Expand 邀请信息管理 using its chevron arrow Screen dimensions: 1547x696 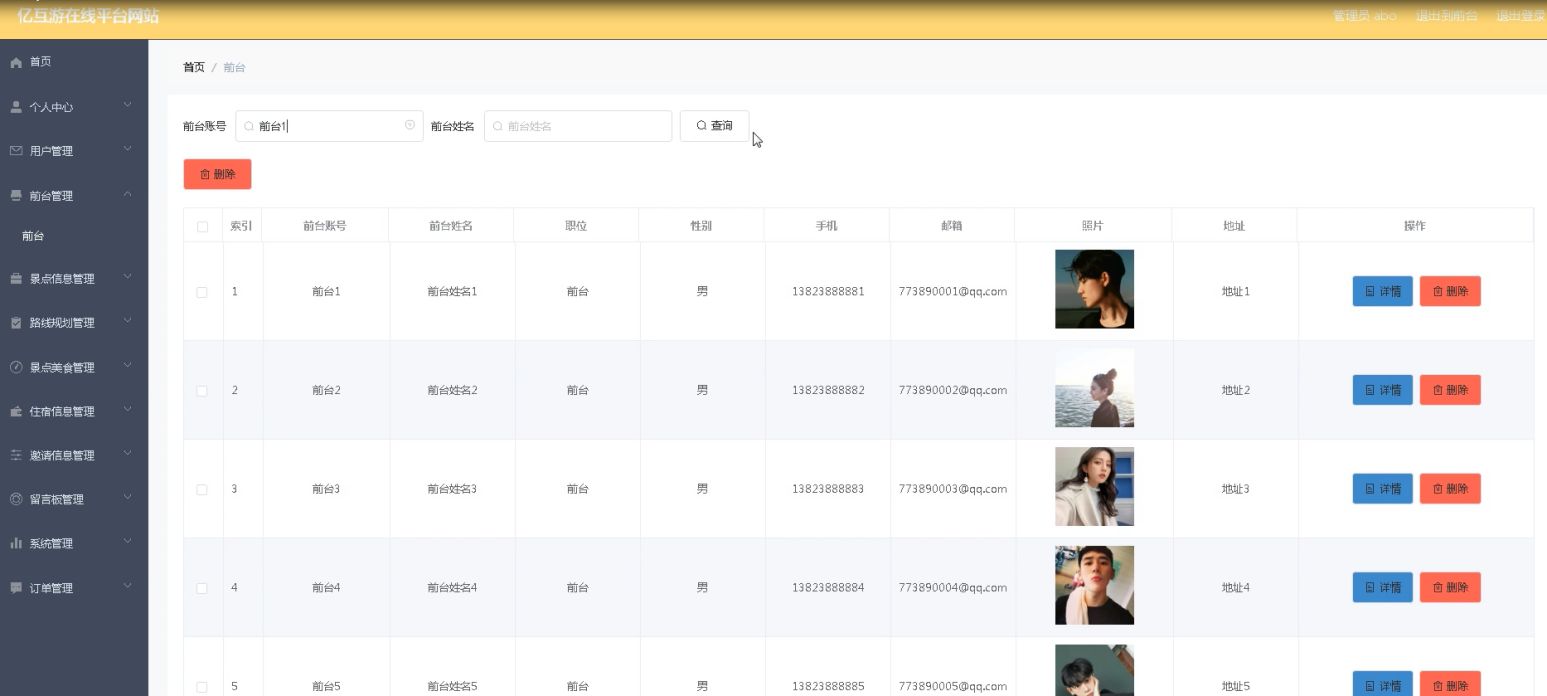coord(128,453)
